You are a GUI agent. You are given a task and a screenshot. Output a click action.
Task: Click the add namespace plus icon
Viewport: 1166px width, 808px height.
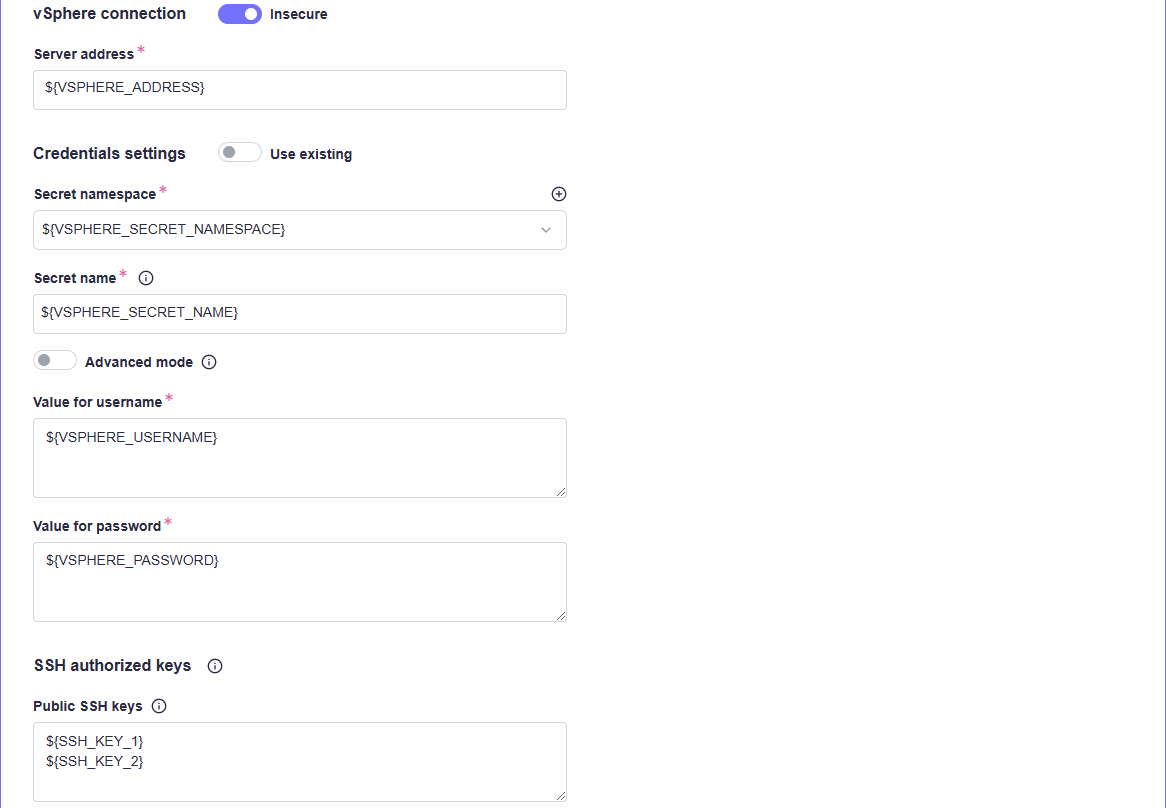point(559,194)
